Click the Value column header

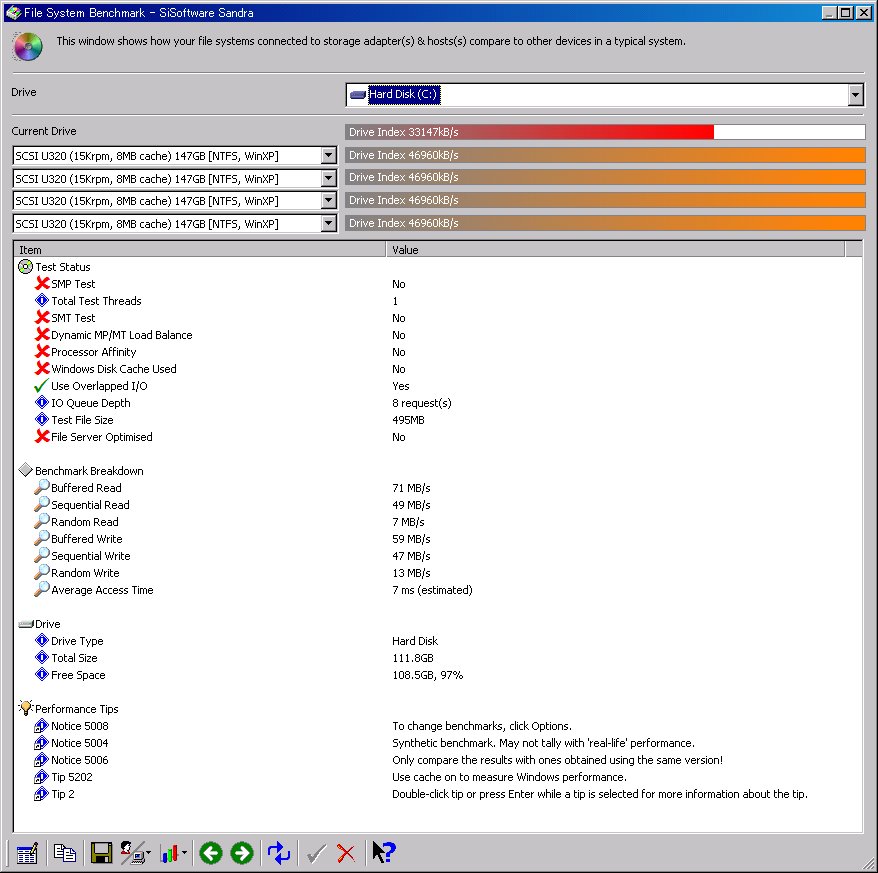[x=615, y=250]
